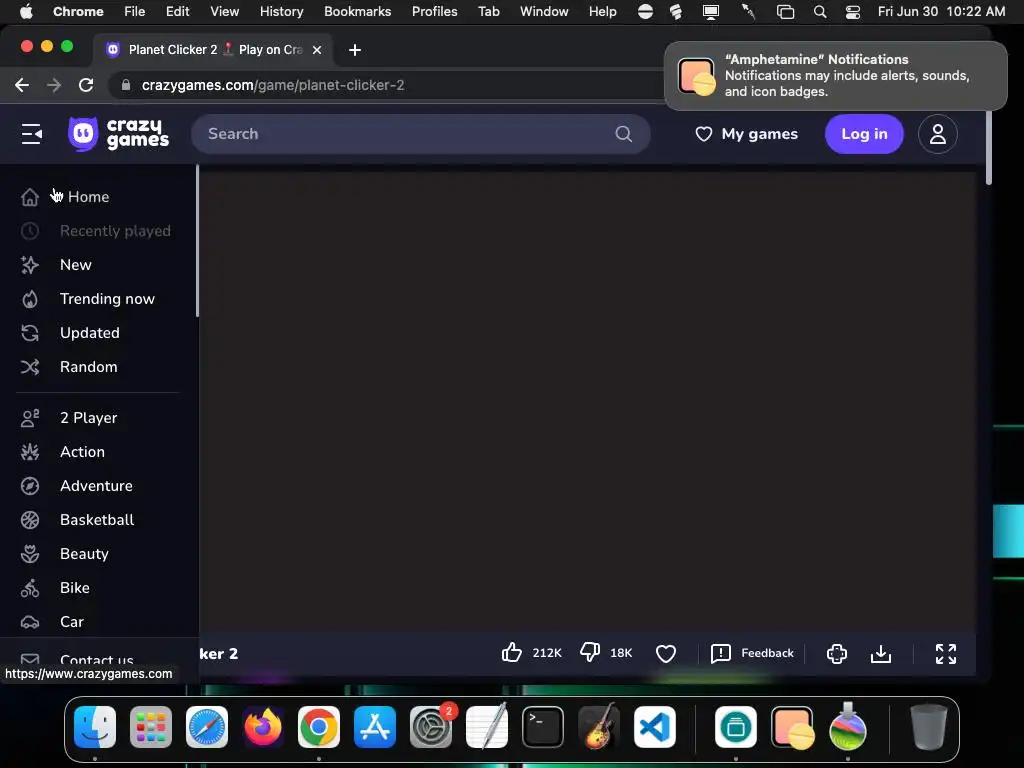The width and height of the screenshot is (1024, 768).
Task: Open My games list
Action: [x=746, y=134]
